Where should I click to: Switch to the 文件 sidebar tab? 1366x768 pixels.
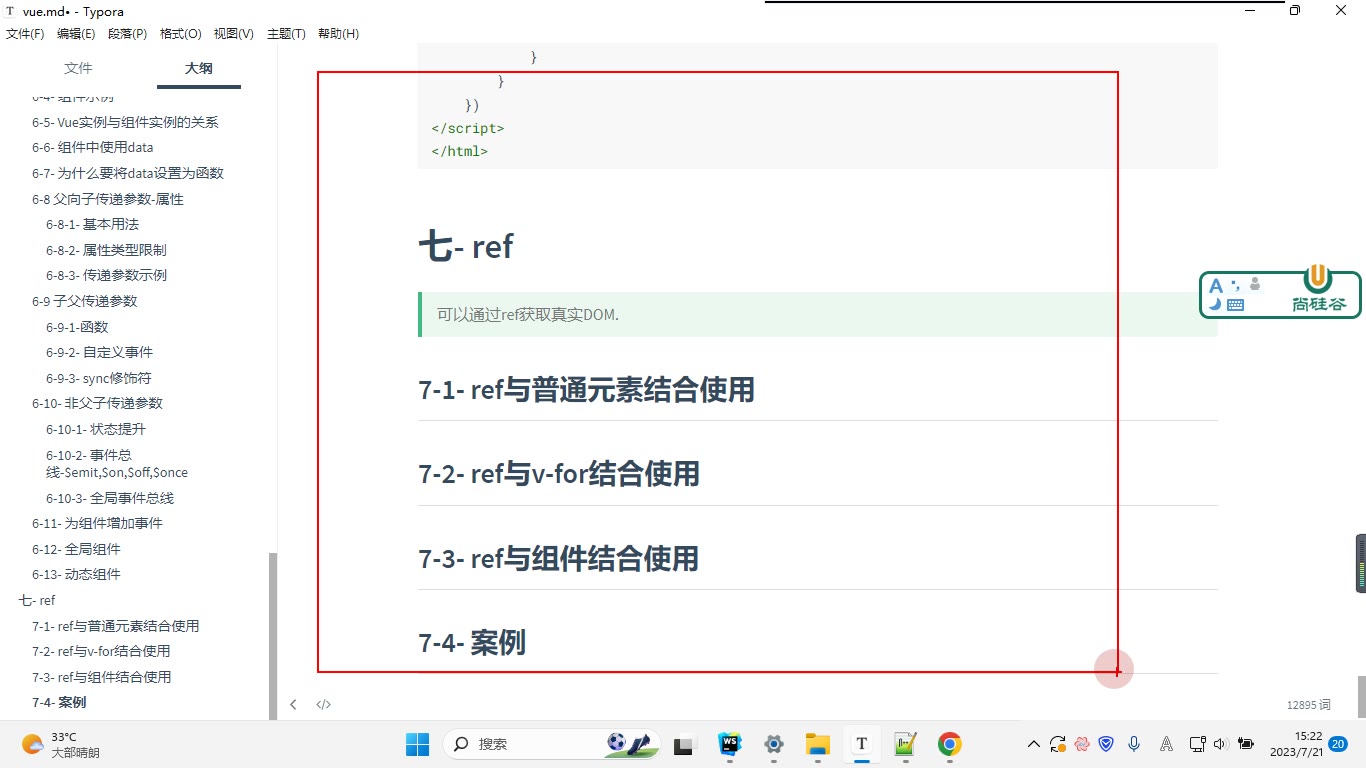(78, 68)
